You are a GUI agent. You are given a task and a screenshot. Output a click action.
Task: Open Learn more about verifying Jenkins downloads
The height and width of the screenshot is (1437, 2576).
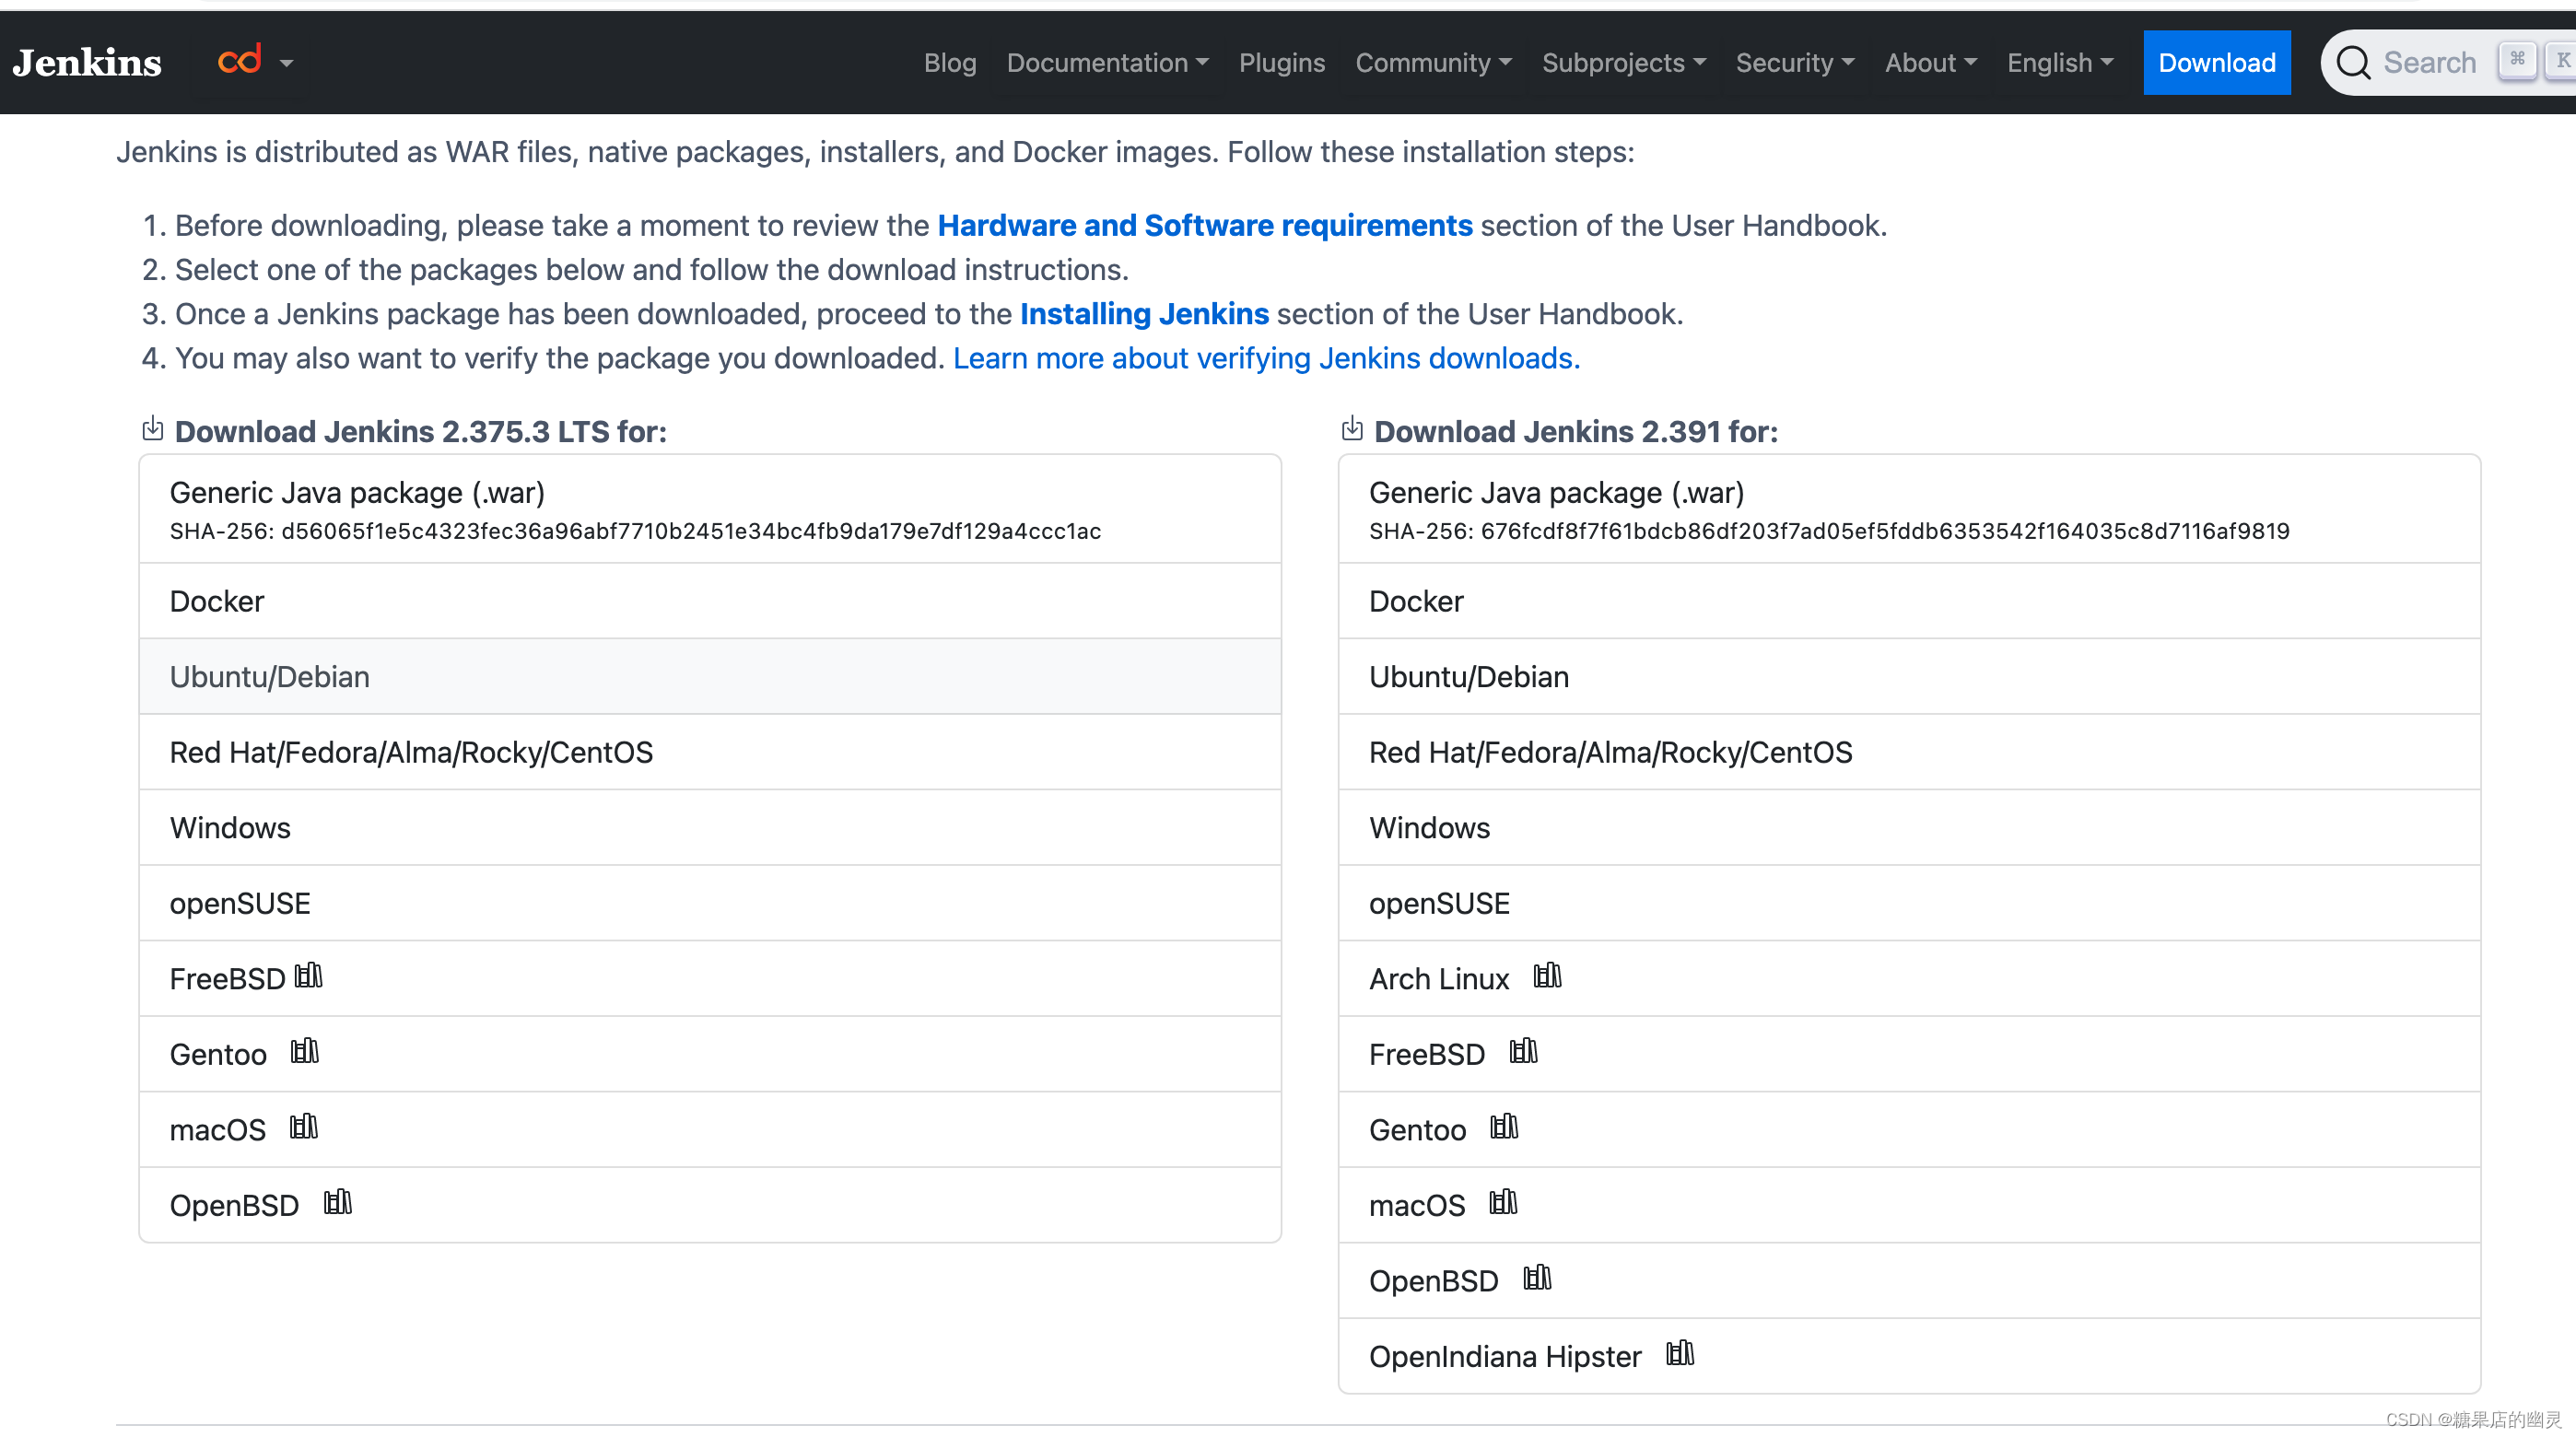[x=1266, y=358]
